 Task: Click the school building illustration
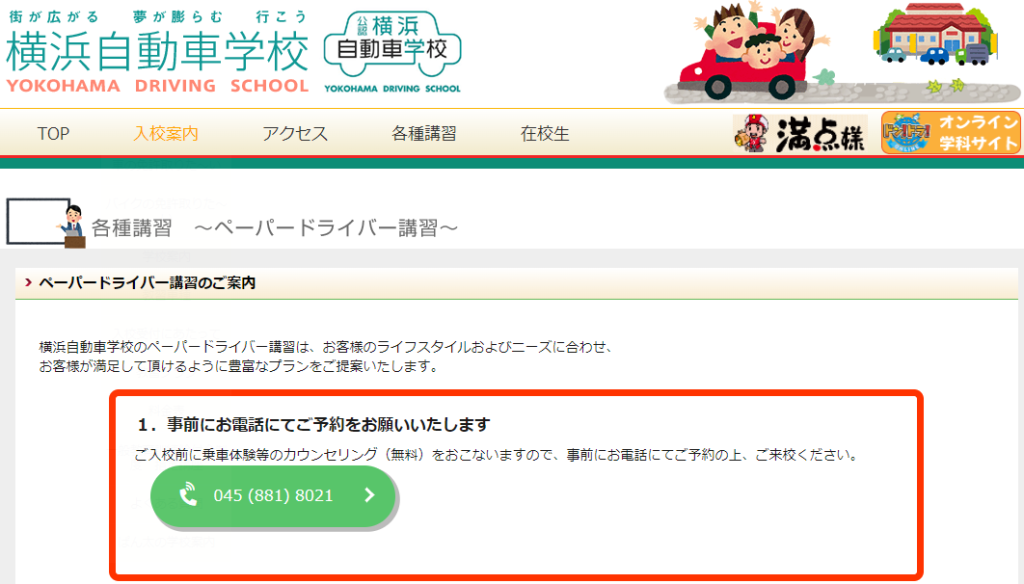pyautogui.click(x=935, y=35)
